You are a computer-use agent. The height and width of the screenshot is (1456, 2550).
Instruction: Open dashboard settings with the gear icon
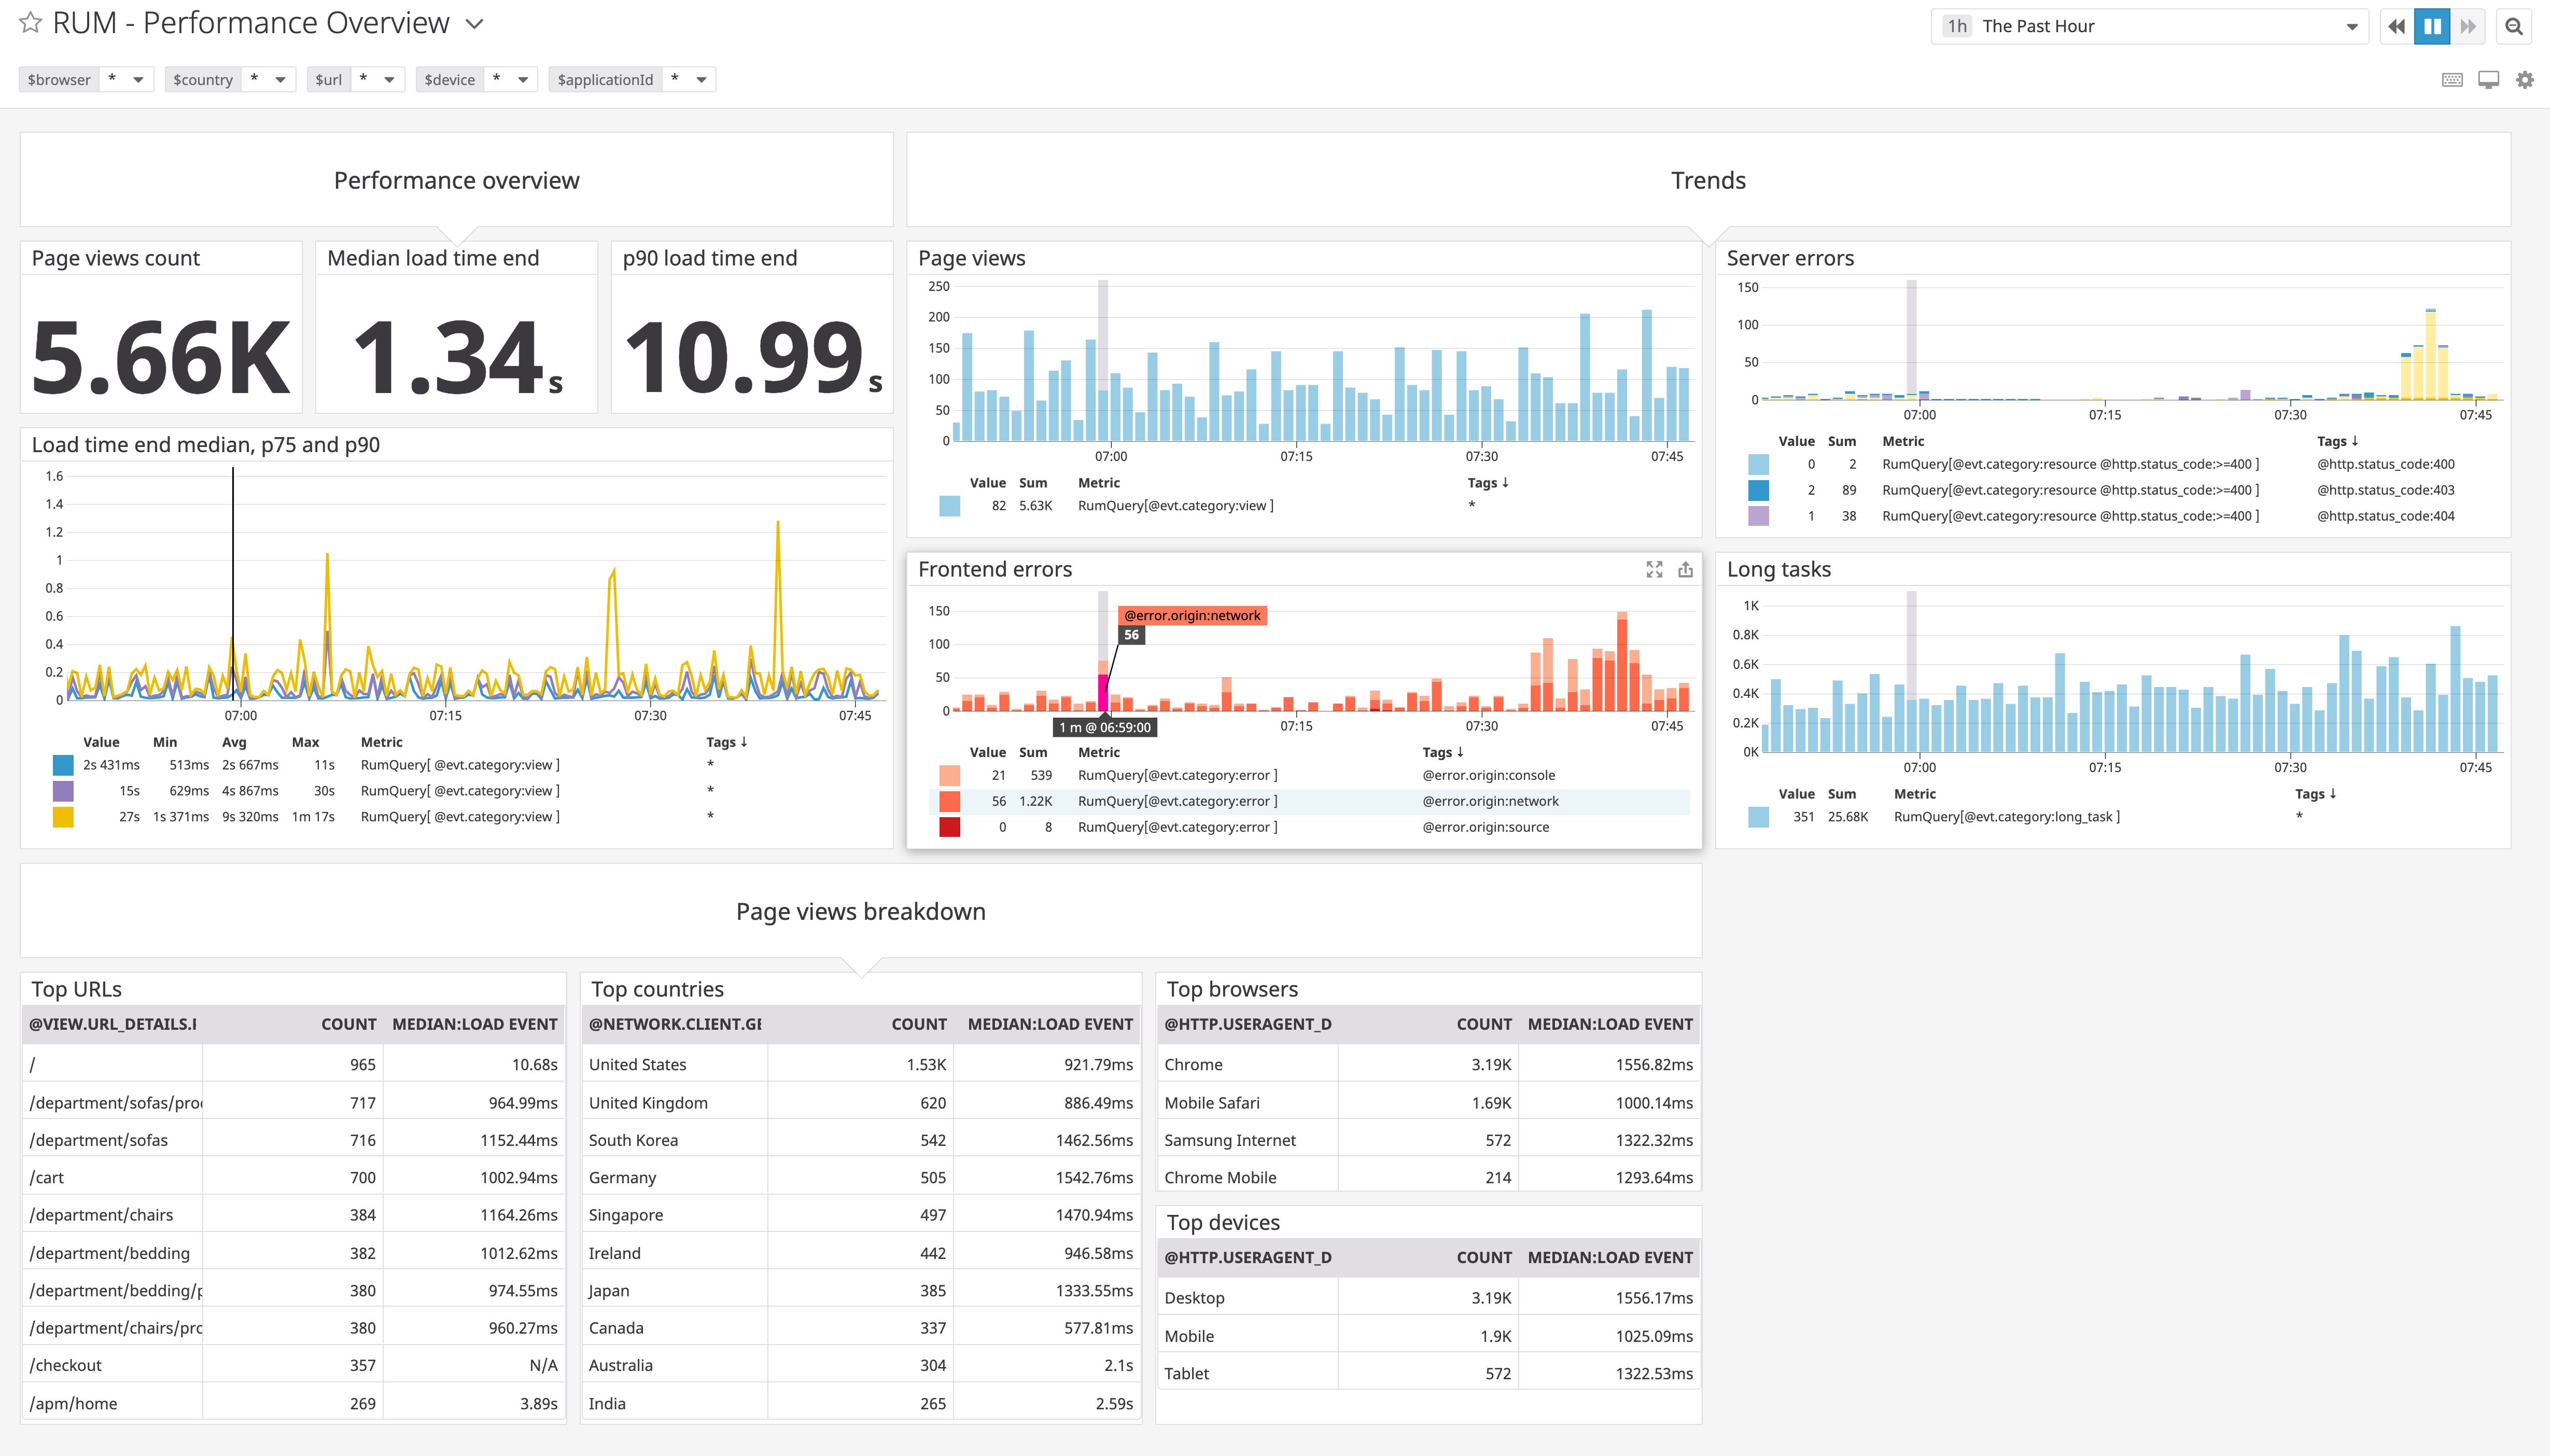2527,79
